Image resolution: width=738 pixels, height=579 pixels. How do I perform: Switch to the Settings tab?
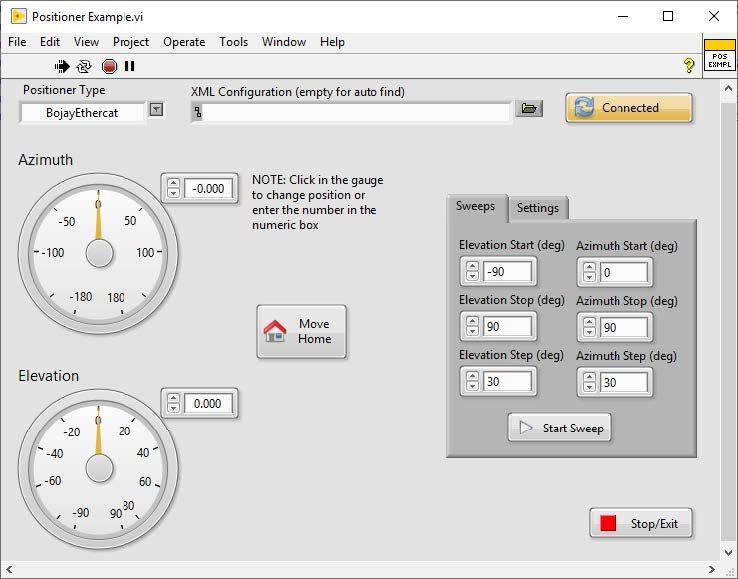pyautogui.click(x=538, y=208)
